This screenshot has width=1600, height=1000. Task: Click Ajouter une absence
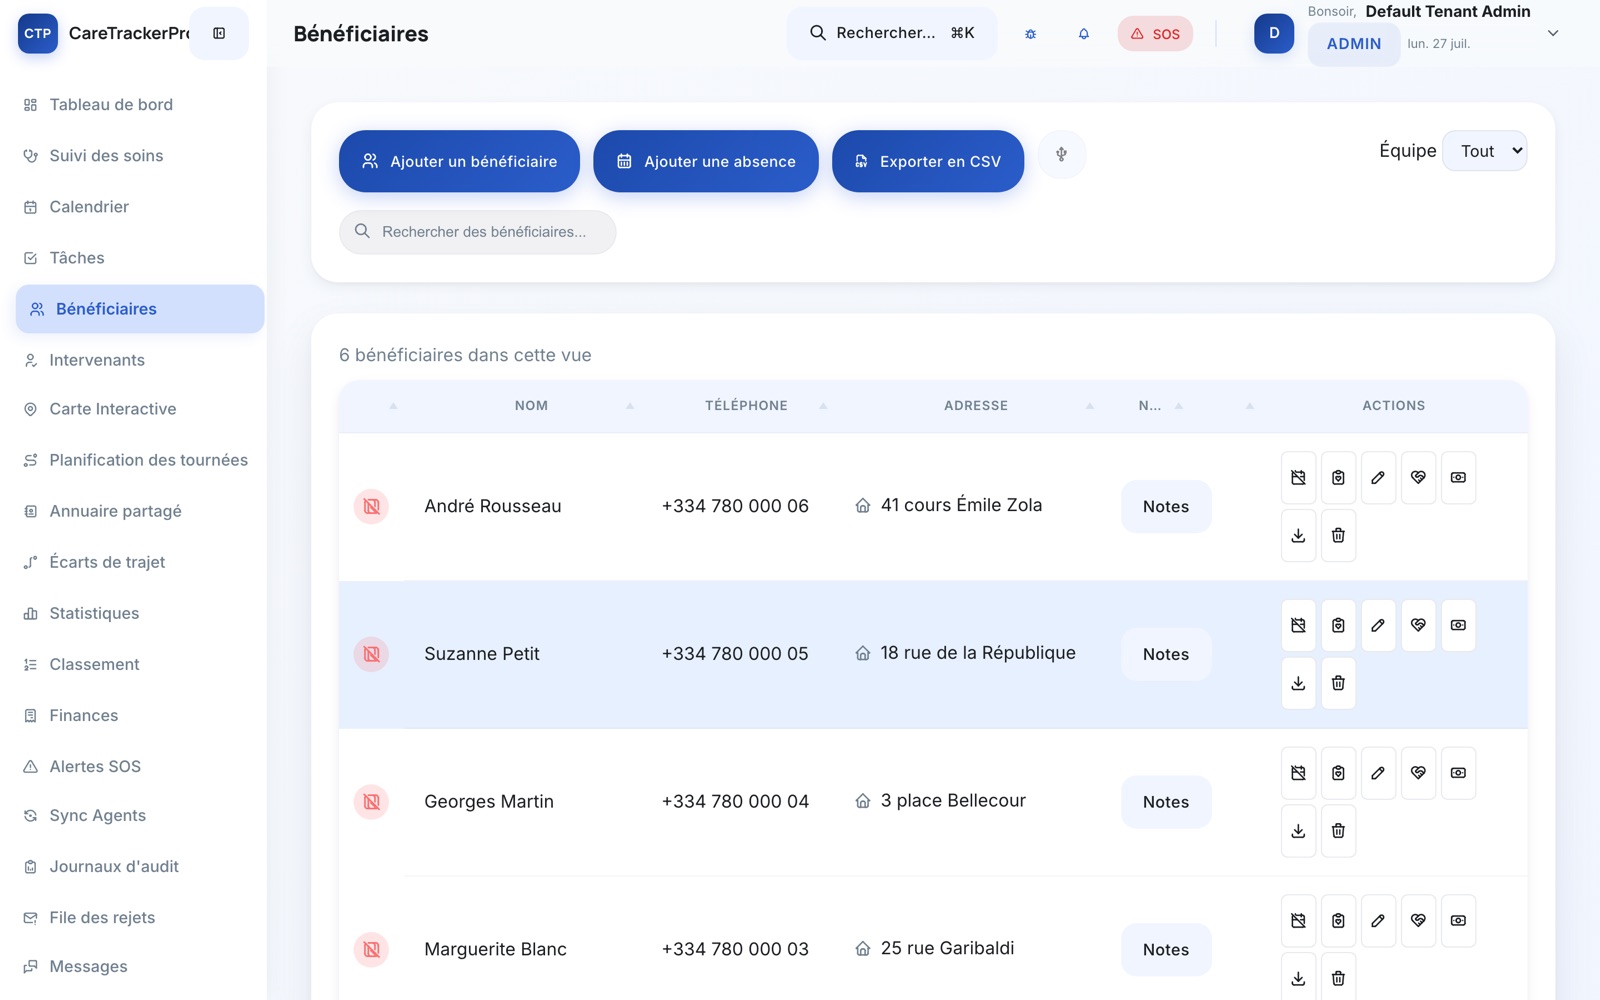coord(706,161)
